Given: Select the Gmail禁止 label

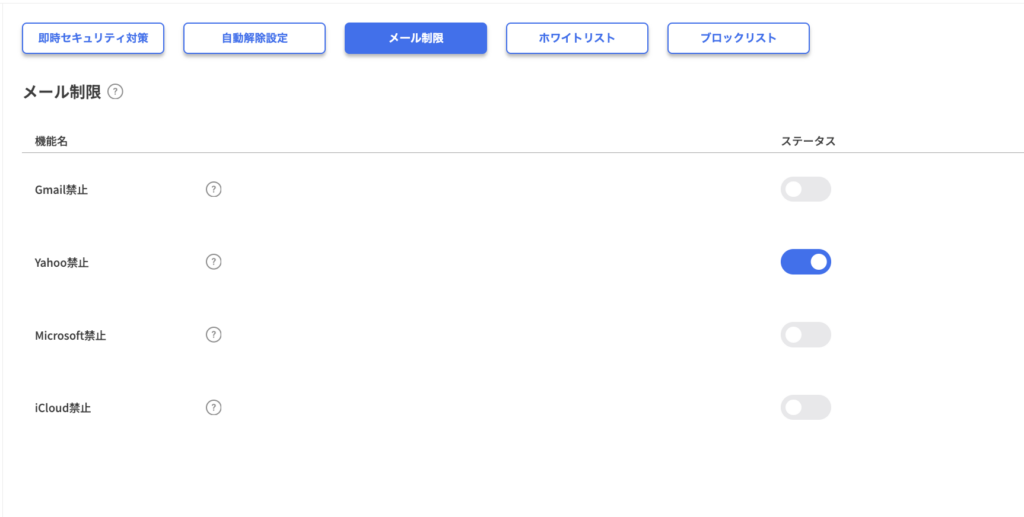Looking at the screenshot, I should click(61, 190).
